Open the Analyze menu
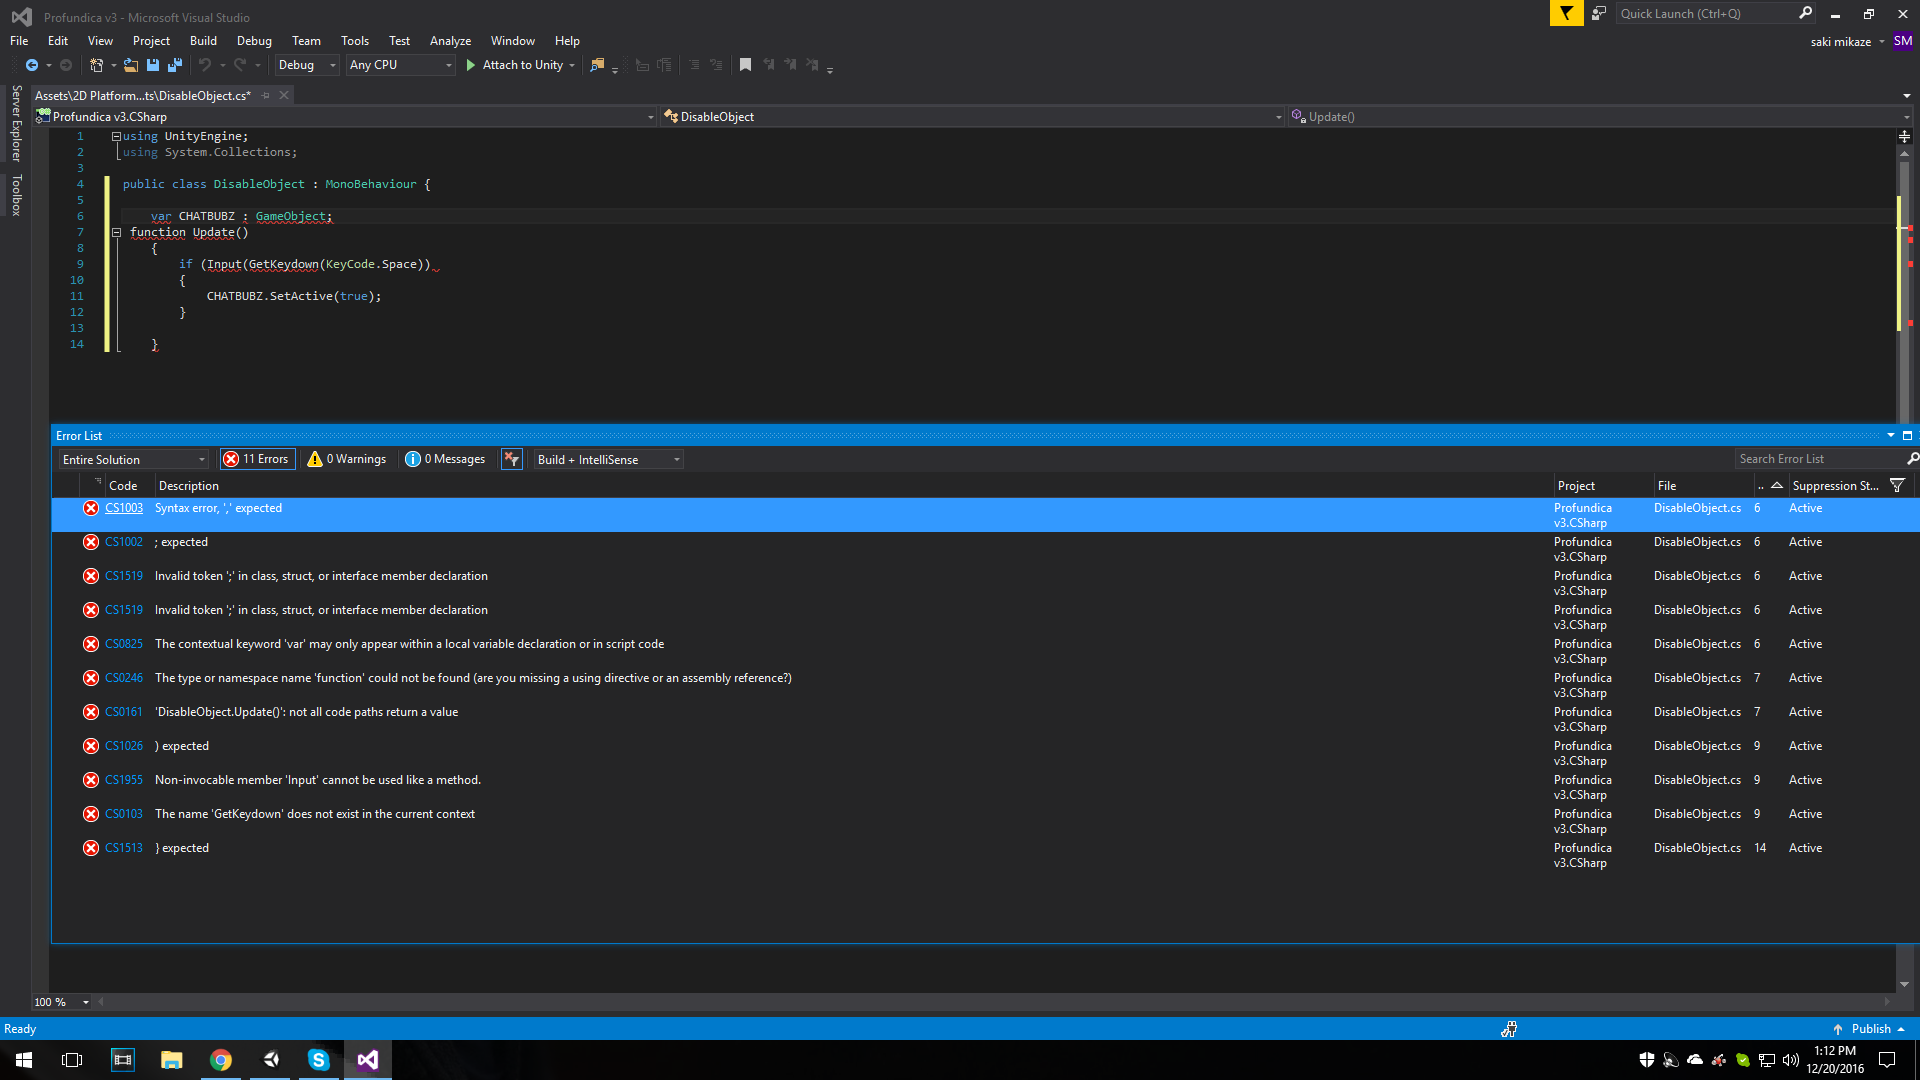 (x=450, y=41)
